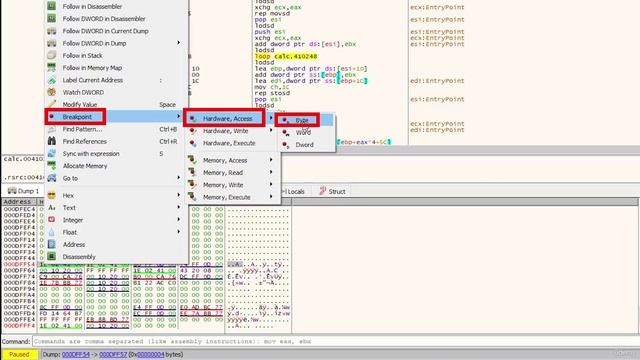This screenshot has width=640, height=360.
Task: Expand the Follow DWORD in Dump submenu arrow
Action: (x=178, y=42)
